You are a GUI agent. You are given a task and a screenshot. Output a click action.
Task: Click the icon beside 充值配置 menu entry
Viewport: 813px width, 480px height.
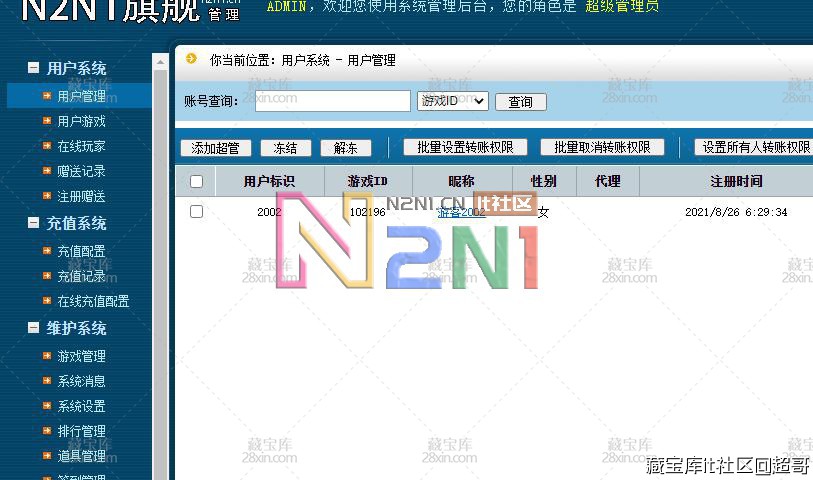point(47,251)
